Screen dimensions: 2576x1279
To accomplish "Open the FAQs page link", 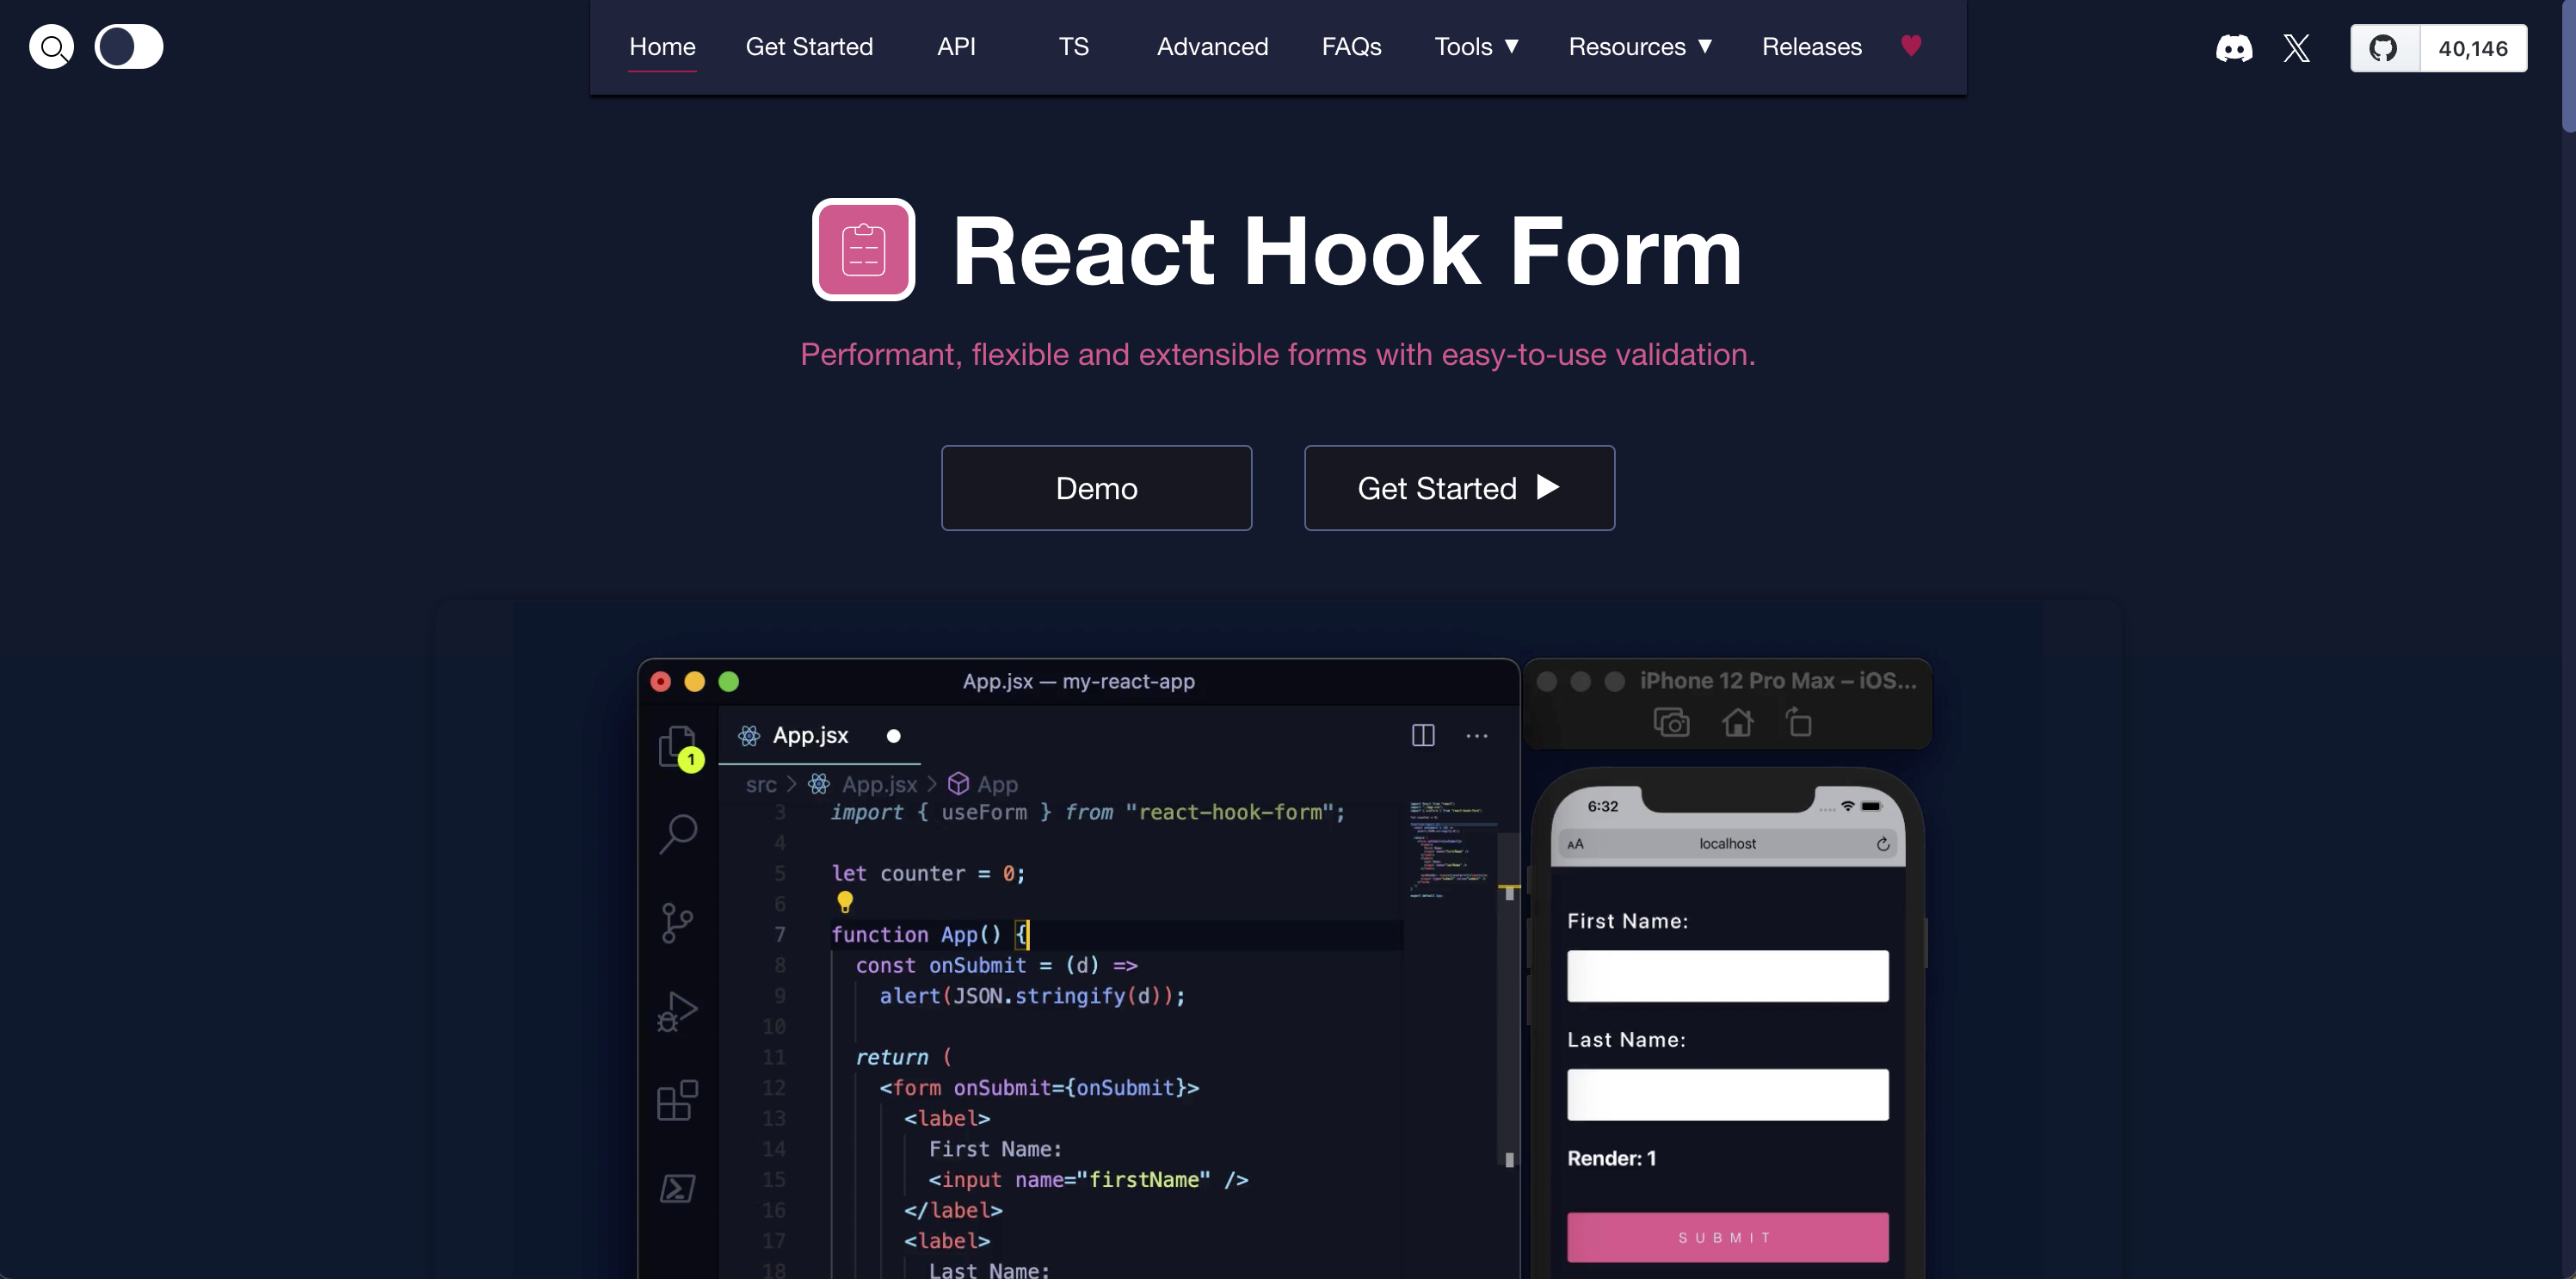I will [x=1351, y=47].
